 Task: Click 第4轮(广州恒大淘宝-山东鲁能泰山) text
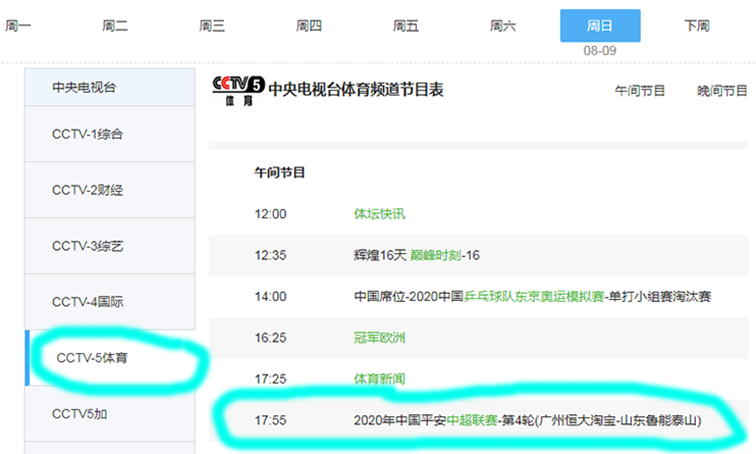(x=602, y=420)
